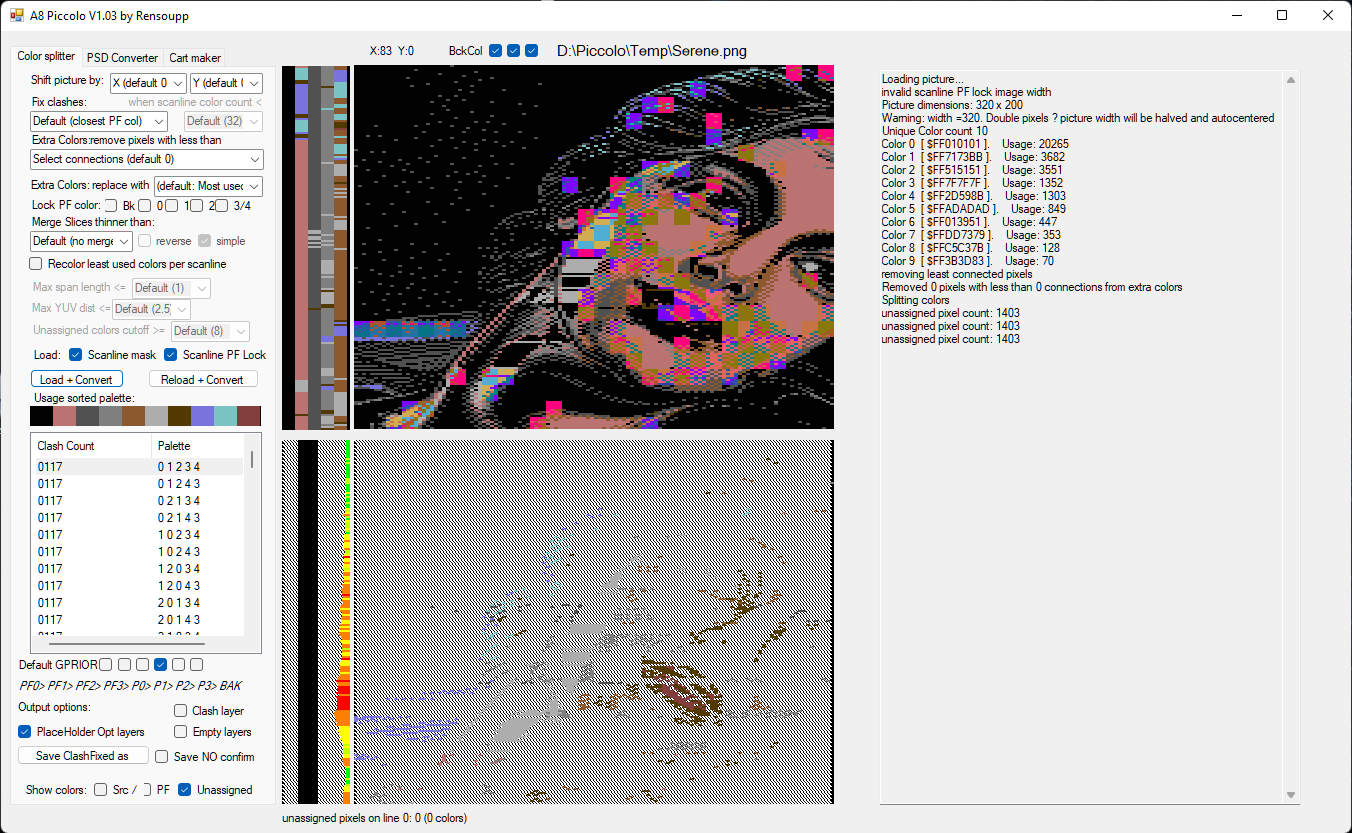1352x833 pixels.
Task: Enable the Clash layer output option
Action: tap(181, 711)
